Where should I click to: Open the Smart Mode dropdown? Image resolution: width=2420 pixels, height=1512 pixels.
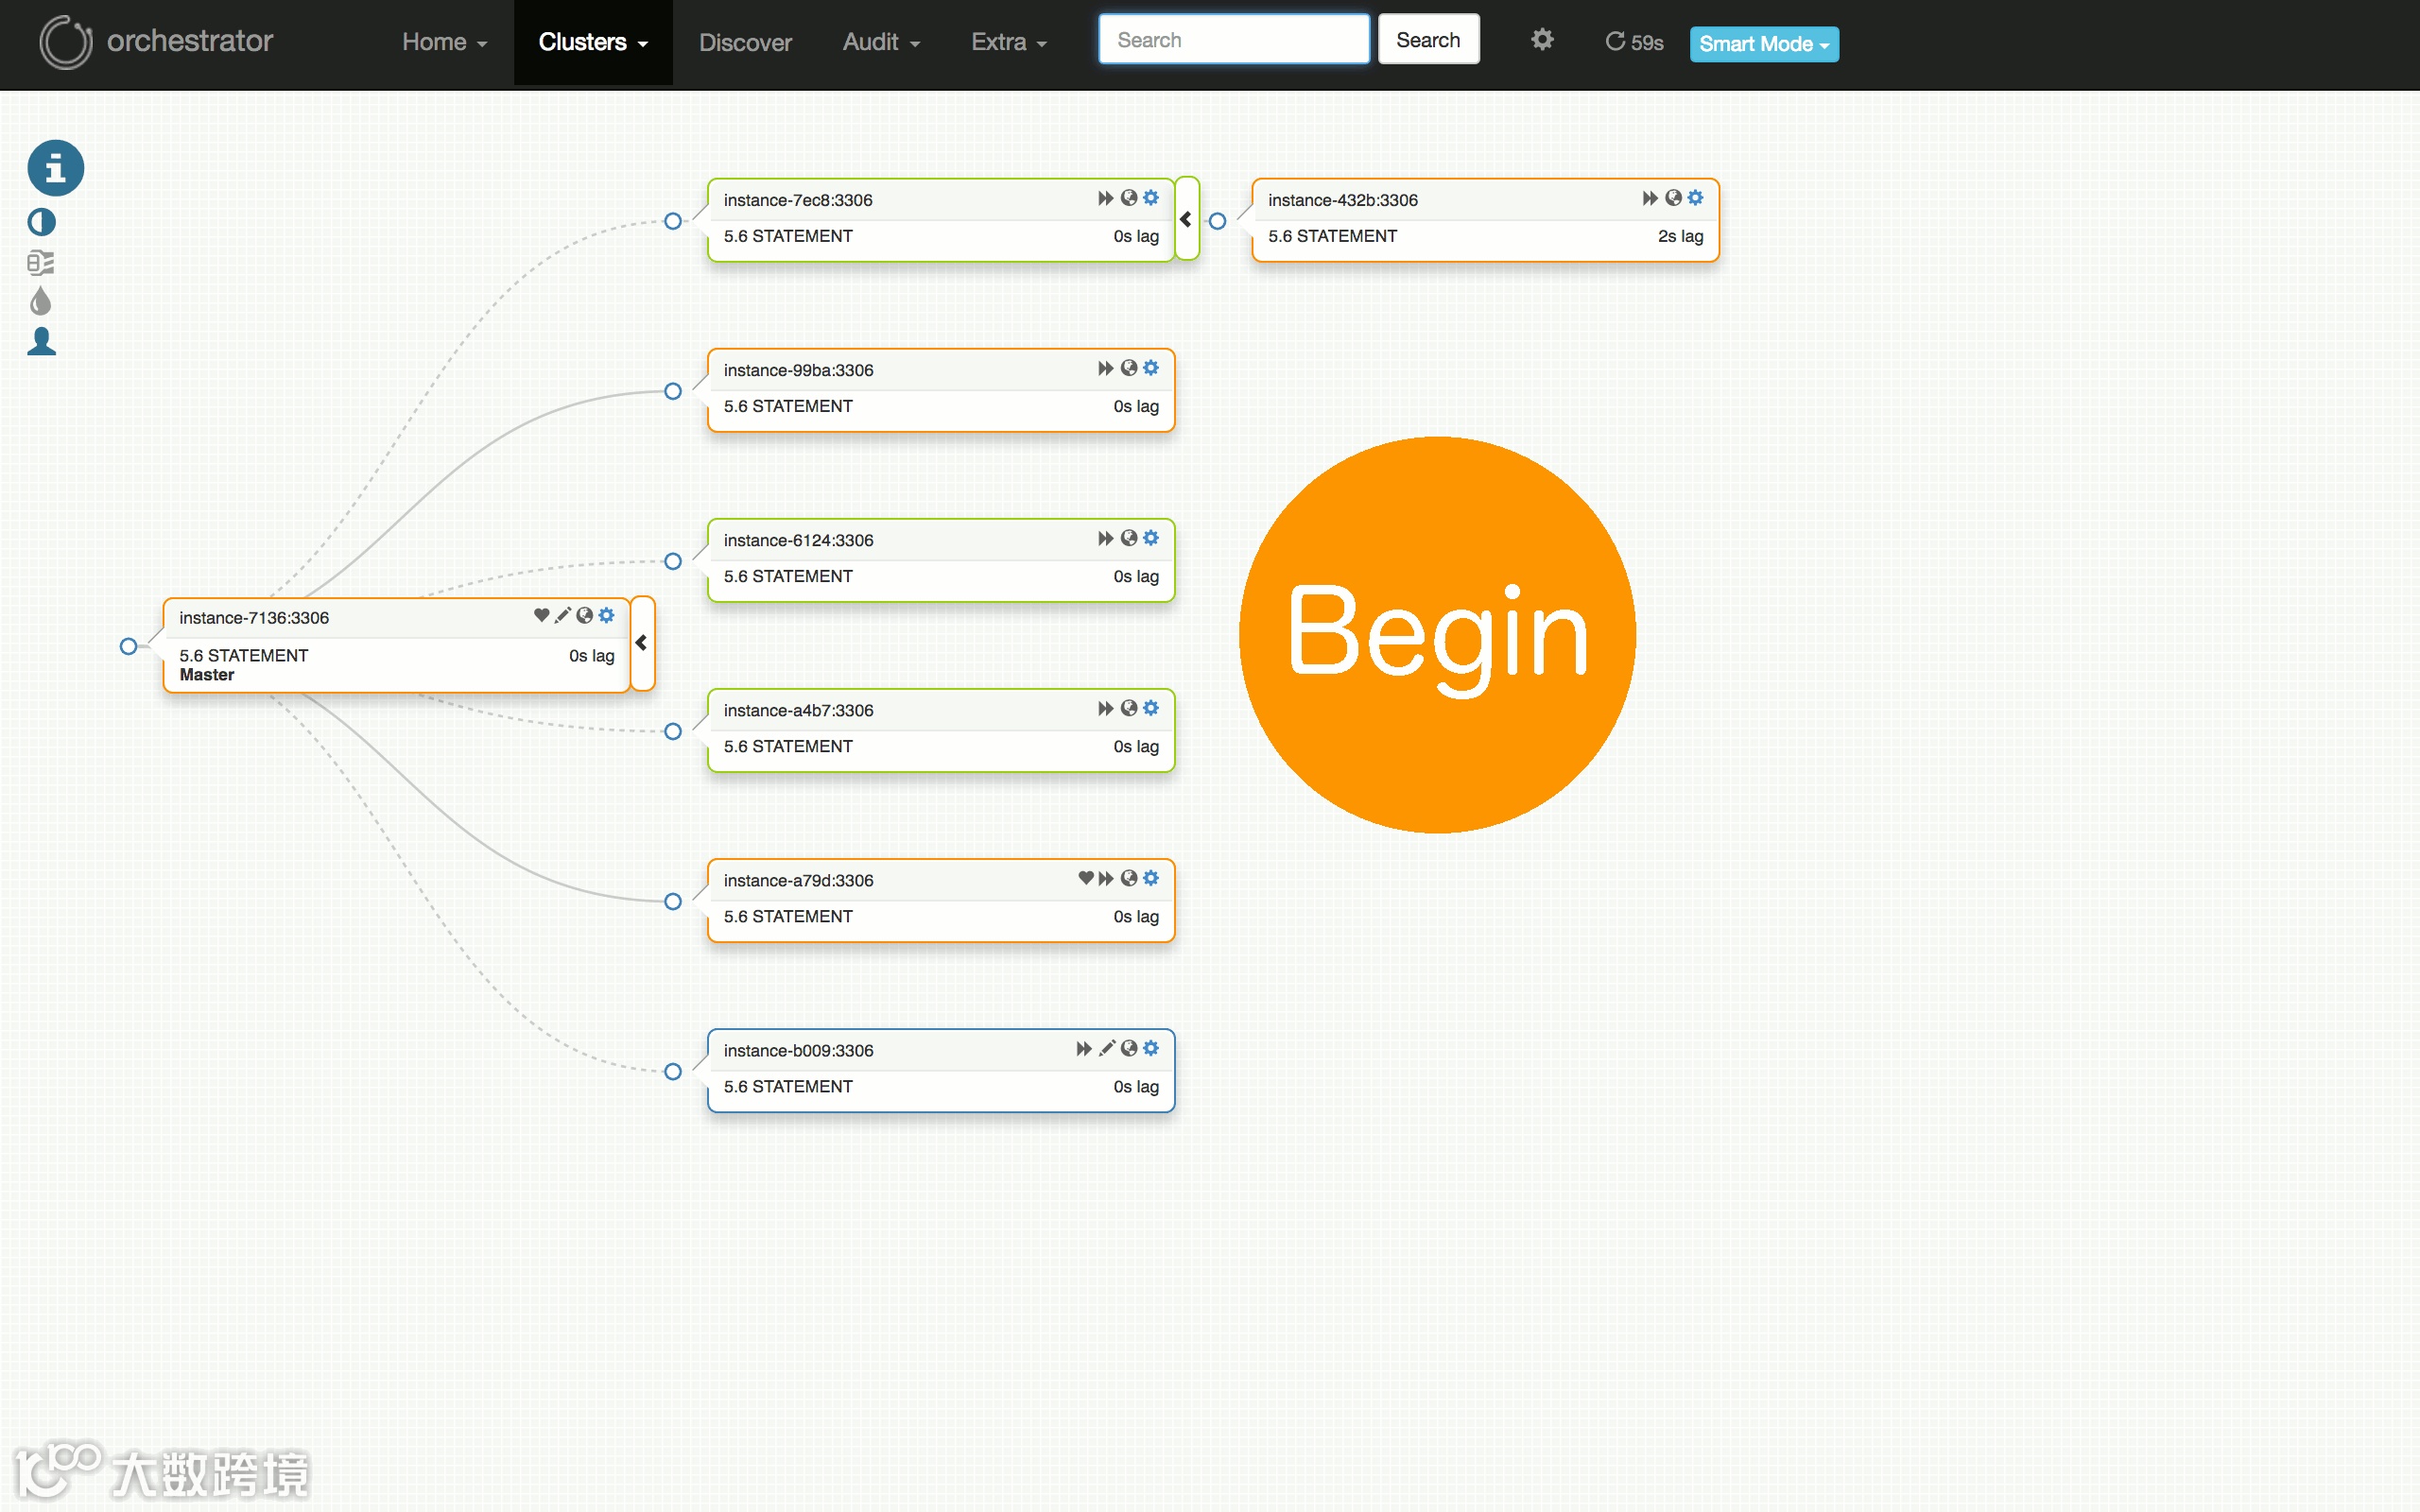point(1763,44)
